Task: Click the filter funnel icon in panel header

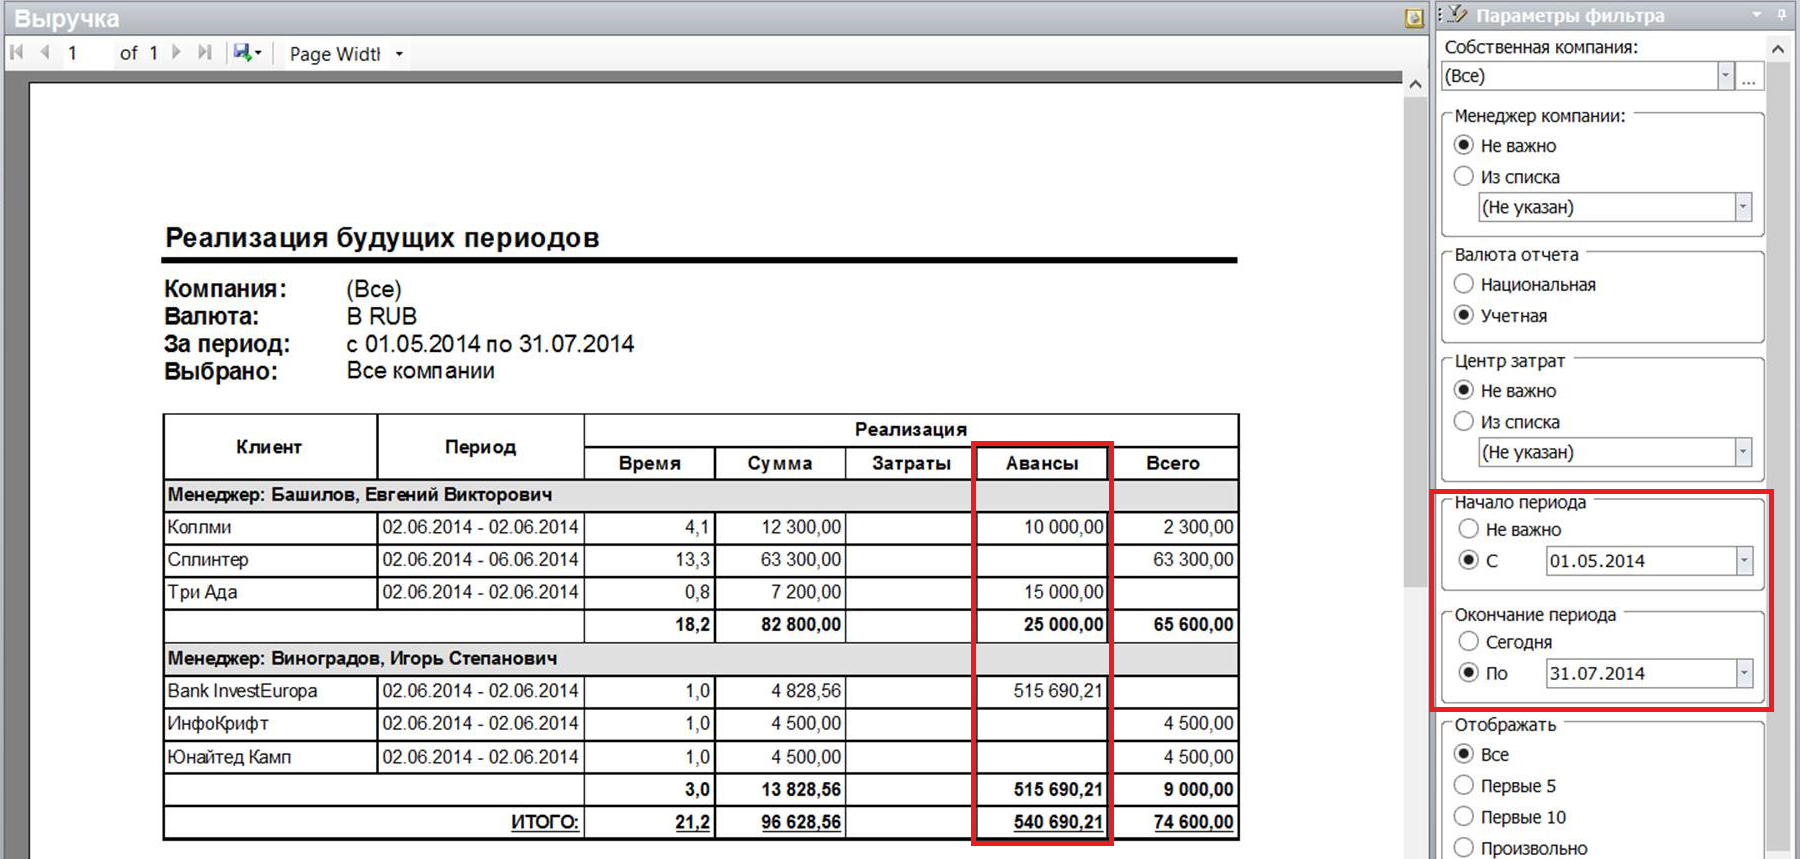Action: click(x=1457, y=15)
